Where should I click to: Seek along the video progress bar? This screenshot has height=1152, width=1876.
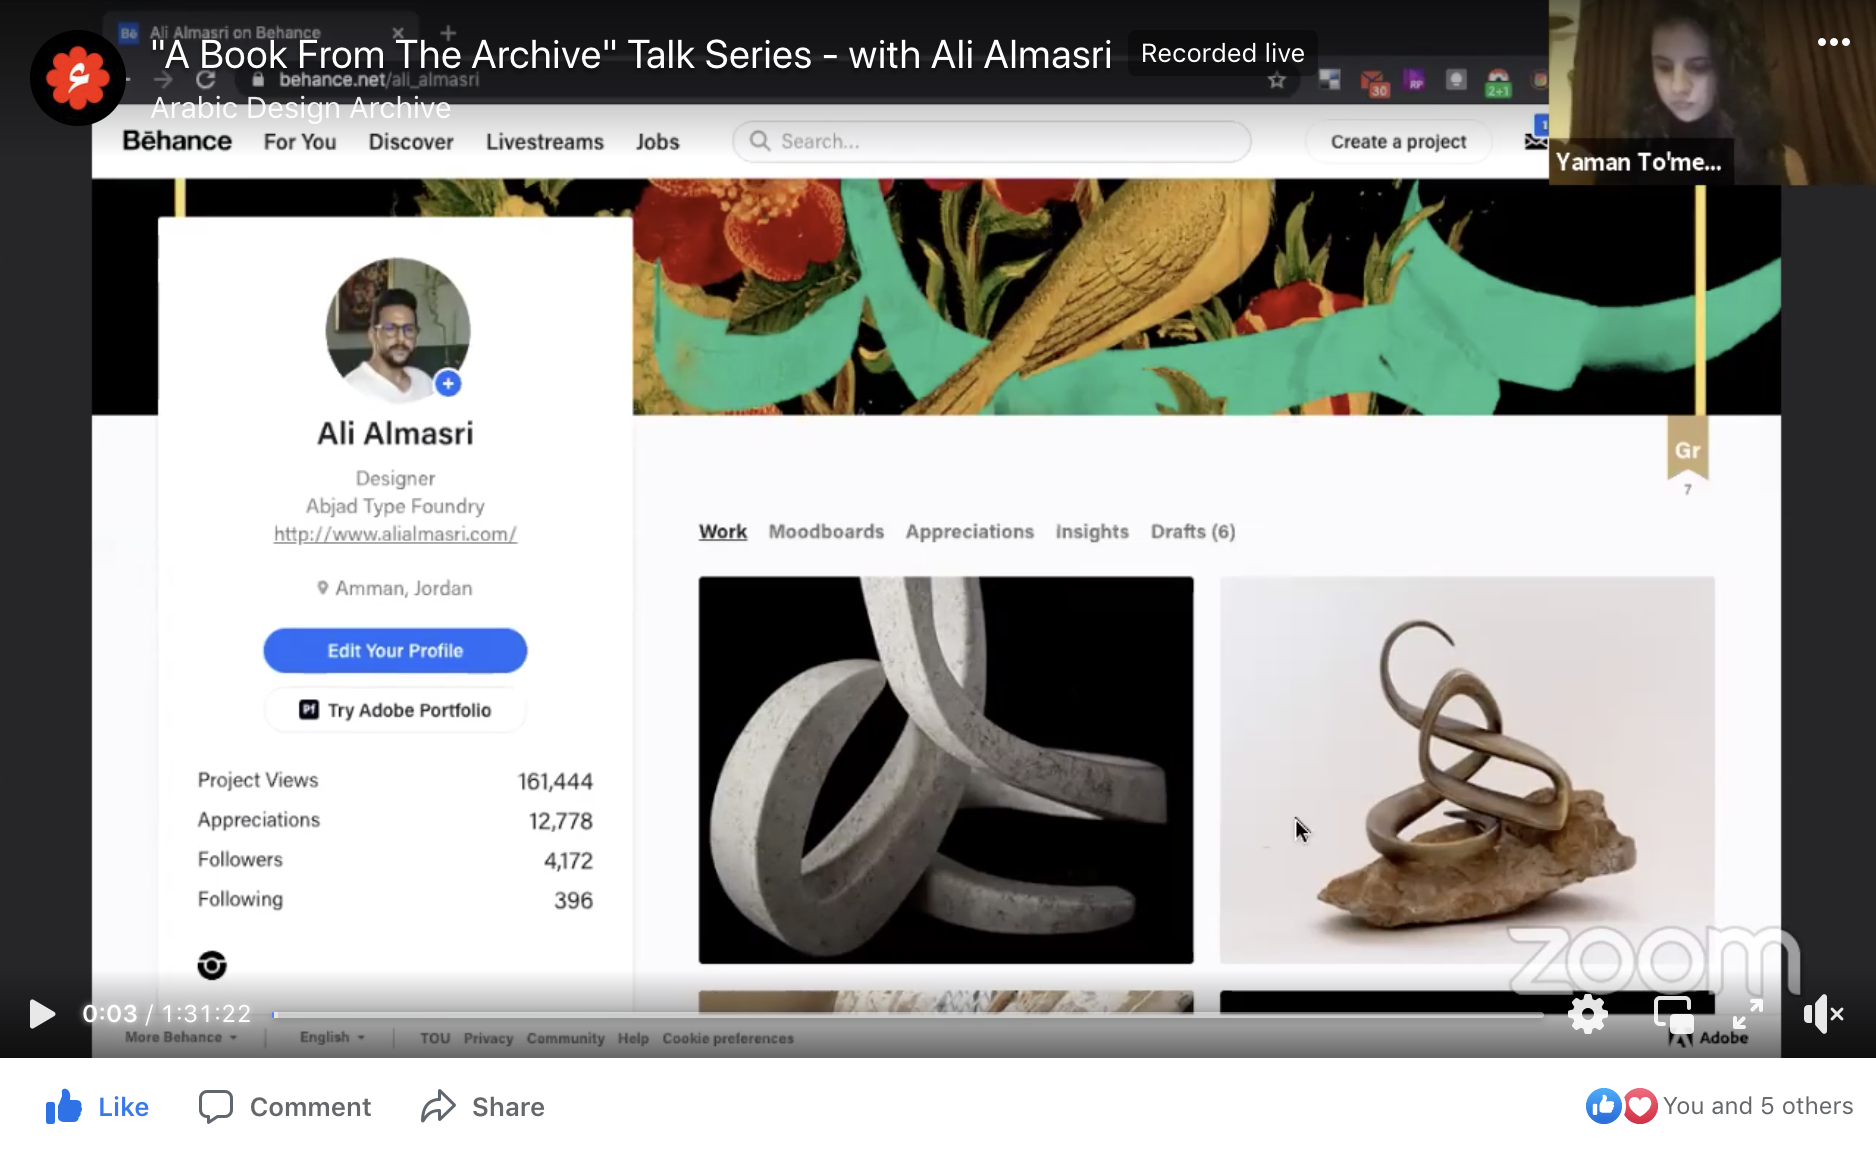908,1014
